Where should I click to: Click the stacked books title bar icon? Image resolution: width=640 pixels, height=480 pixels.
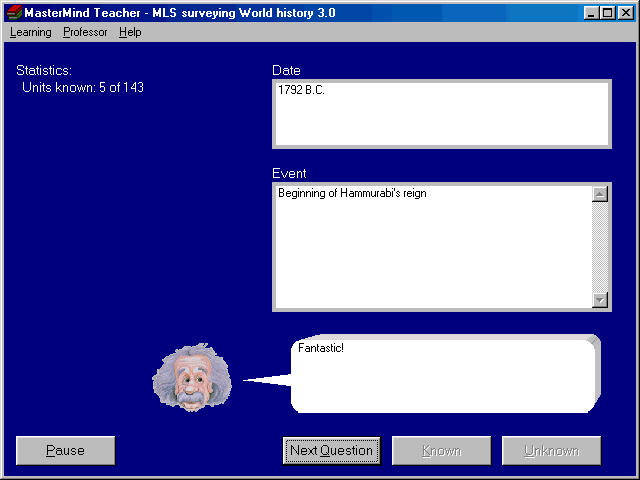tap(14, 13)
